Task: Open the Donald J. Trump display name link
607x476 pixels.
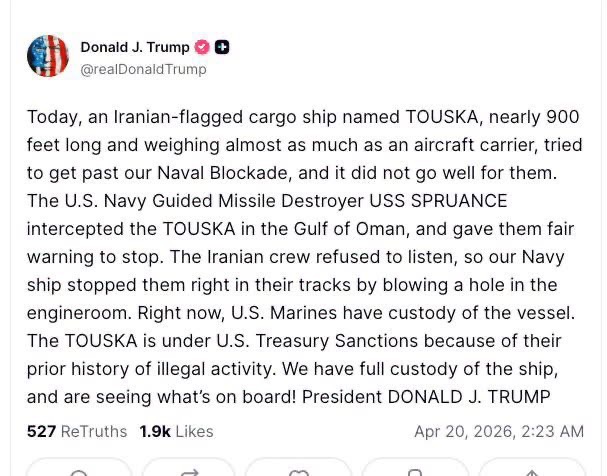Action: [x=134, y=47]
